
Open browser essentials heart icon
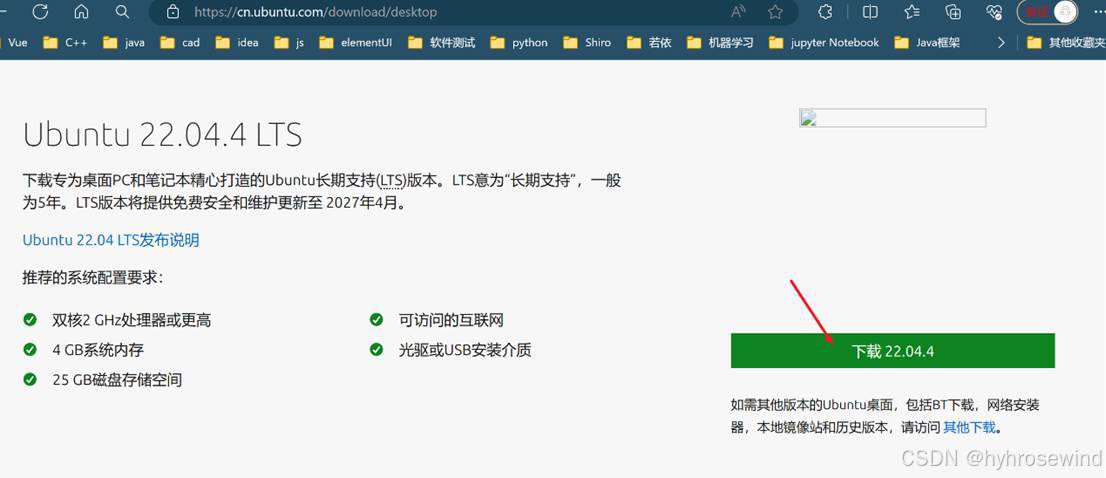994,11
